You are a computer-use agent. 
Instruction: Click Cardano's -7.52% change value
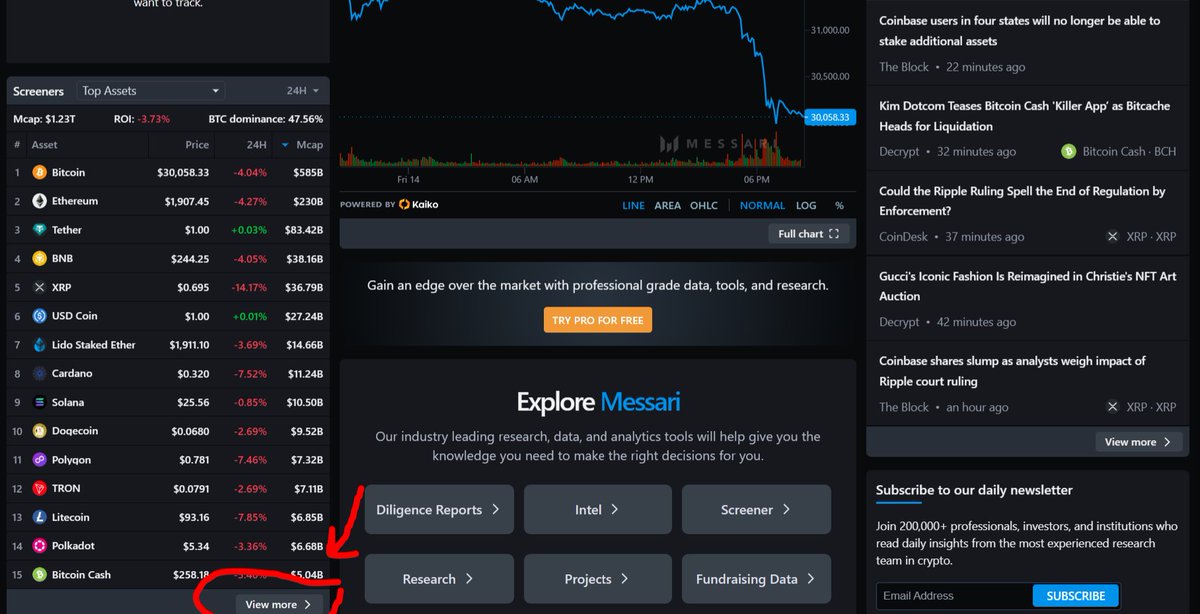click(x=250, y=373)
